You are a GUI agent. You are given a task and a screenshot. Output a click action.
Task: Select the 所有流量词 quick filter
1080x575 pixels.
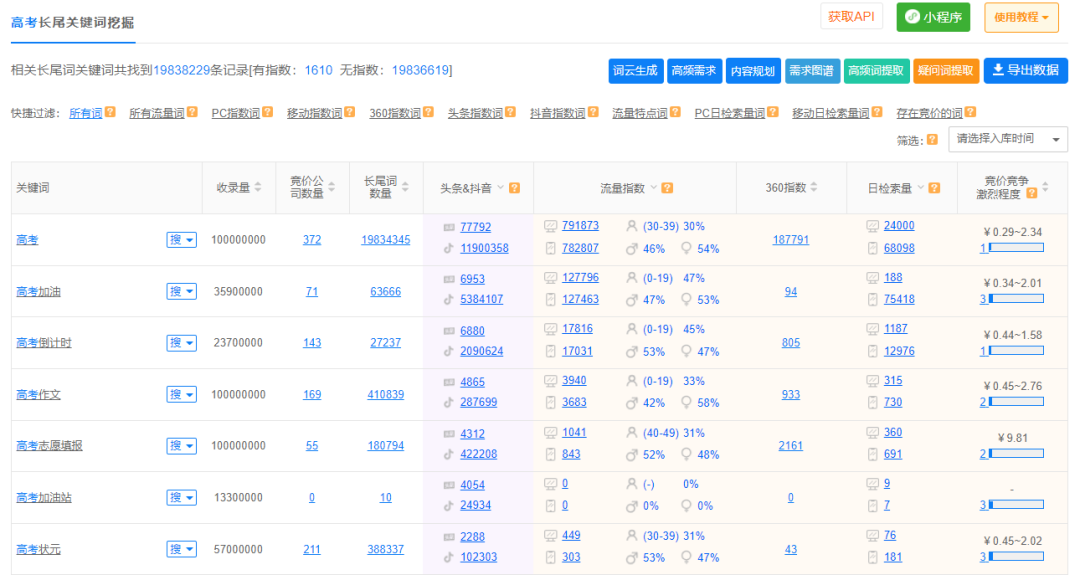(156, 113)
